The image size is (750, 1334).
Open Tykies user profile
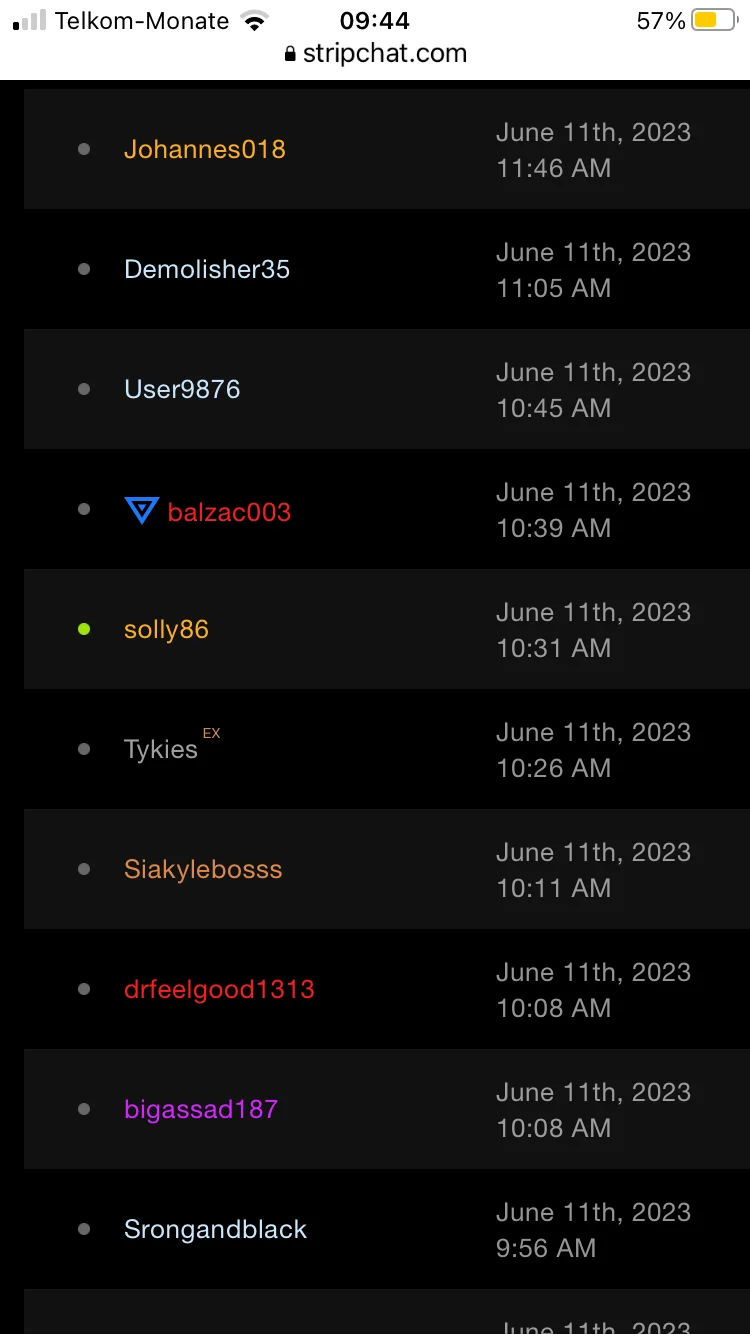point(161,750)
